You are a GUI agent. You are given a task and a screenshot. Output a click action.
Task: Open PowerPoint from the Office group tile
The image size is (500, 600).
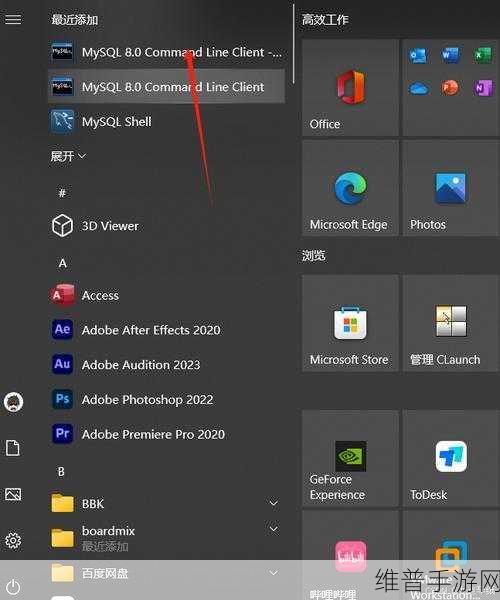pos(450,88)
